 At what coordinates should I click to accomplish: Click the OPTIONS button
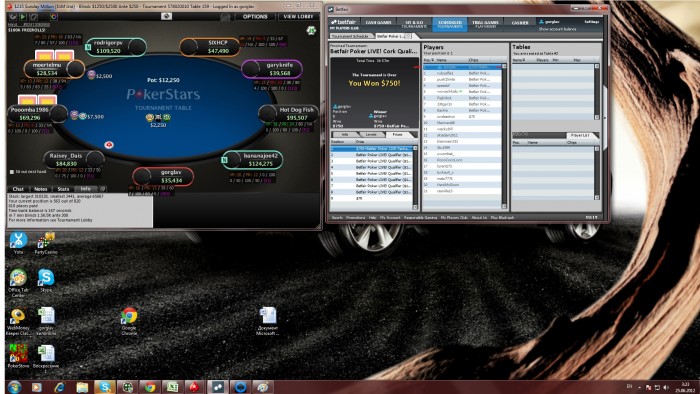(255, 17)
